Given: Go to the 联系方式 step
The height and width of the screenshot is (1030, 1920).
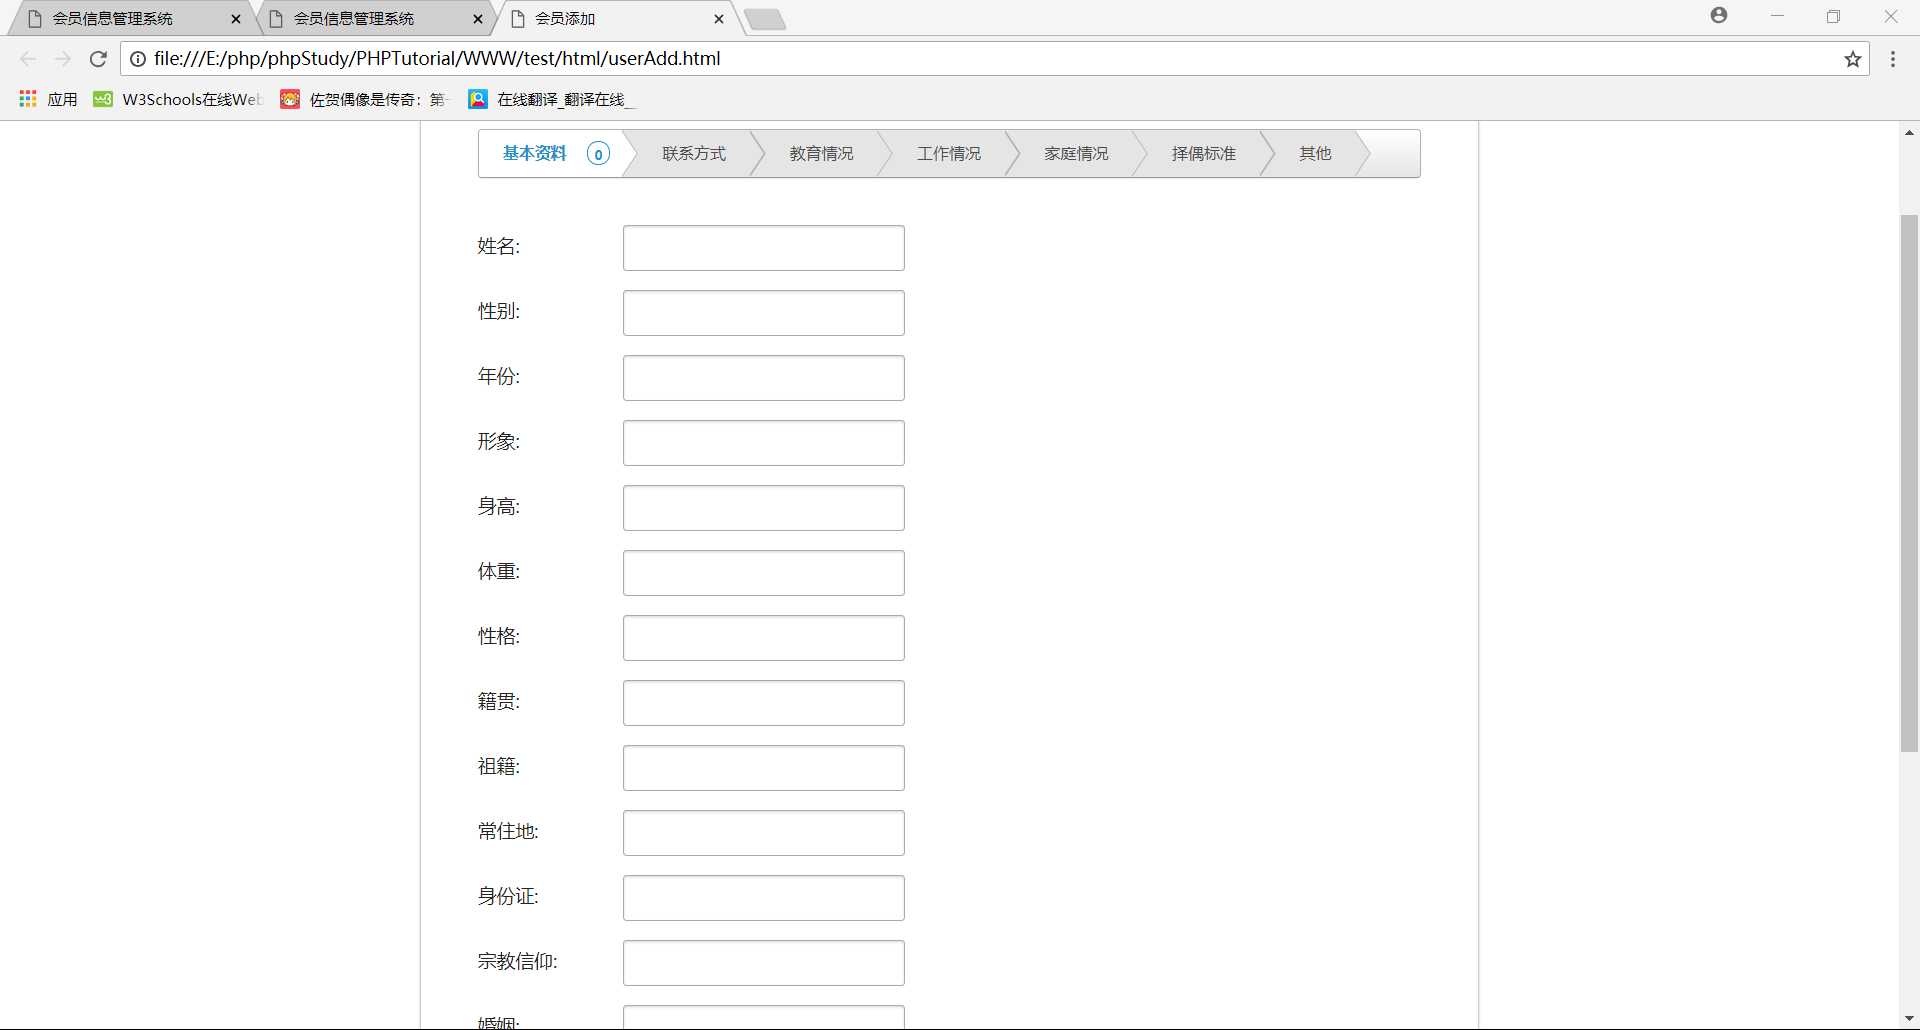Looking at the screenshot, I should 694,153.
